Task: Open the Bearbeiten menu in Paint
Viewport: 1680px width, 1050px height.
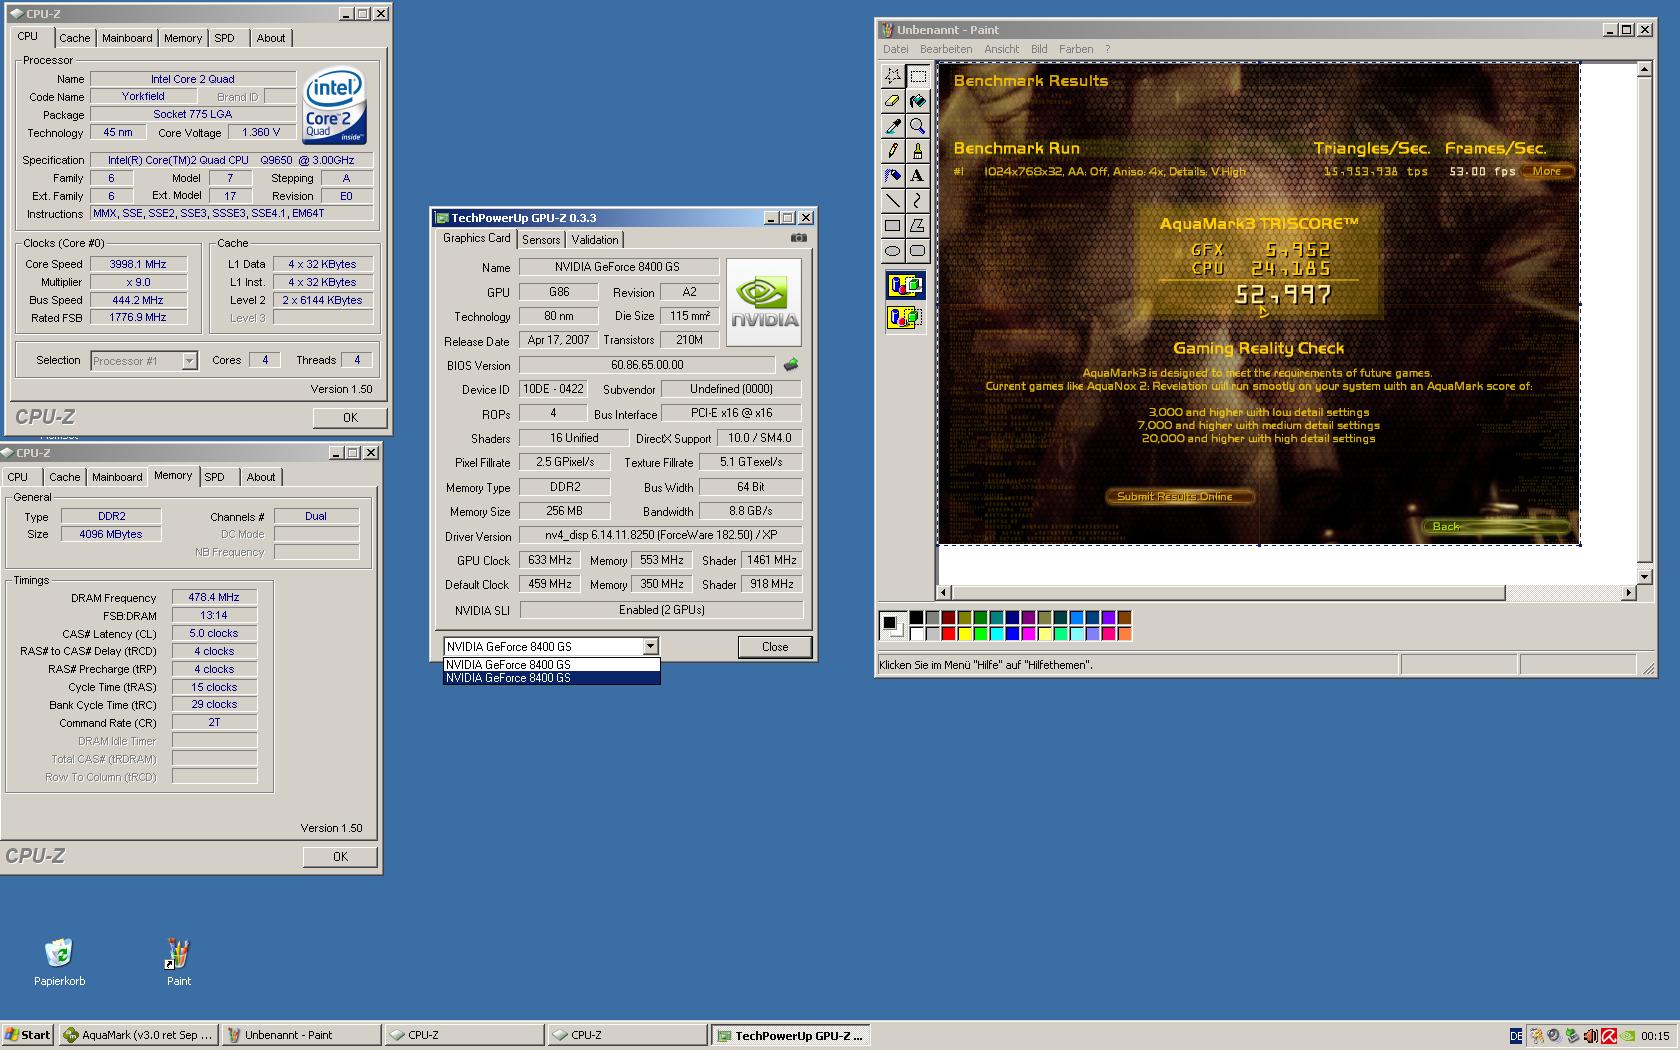Action: pos(946,49)
